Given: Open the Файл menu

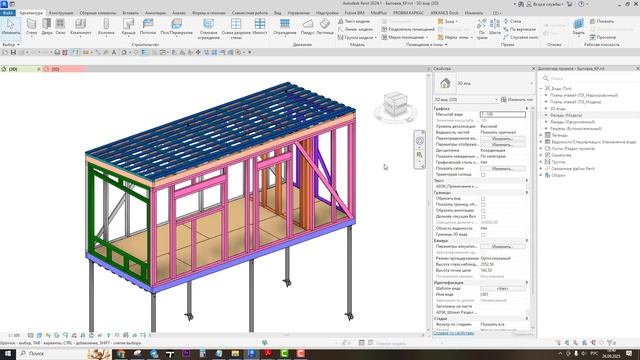Looking at the screenshot, I should (8, 13).
